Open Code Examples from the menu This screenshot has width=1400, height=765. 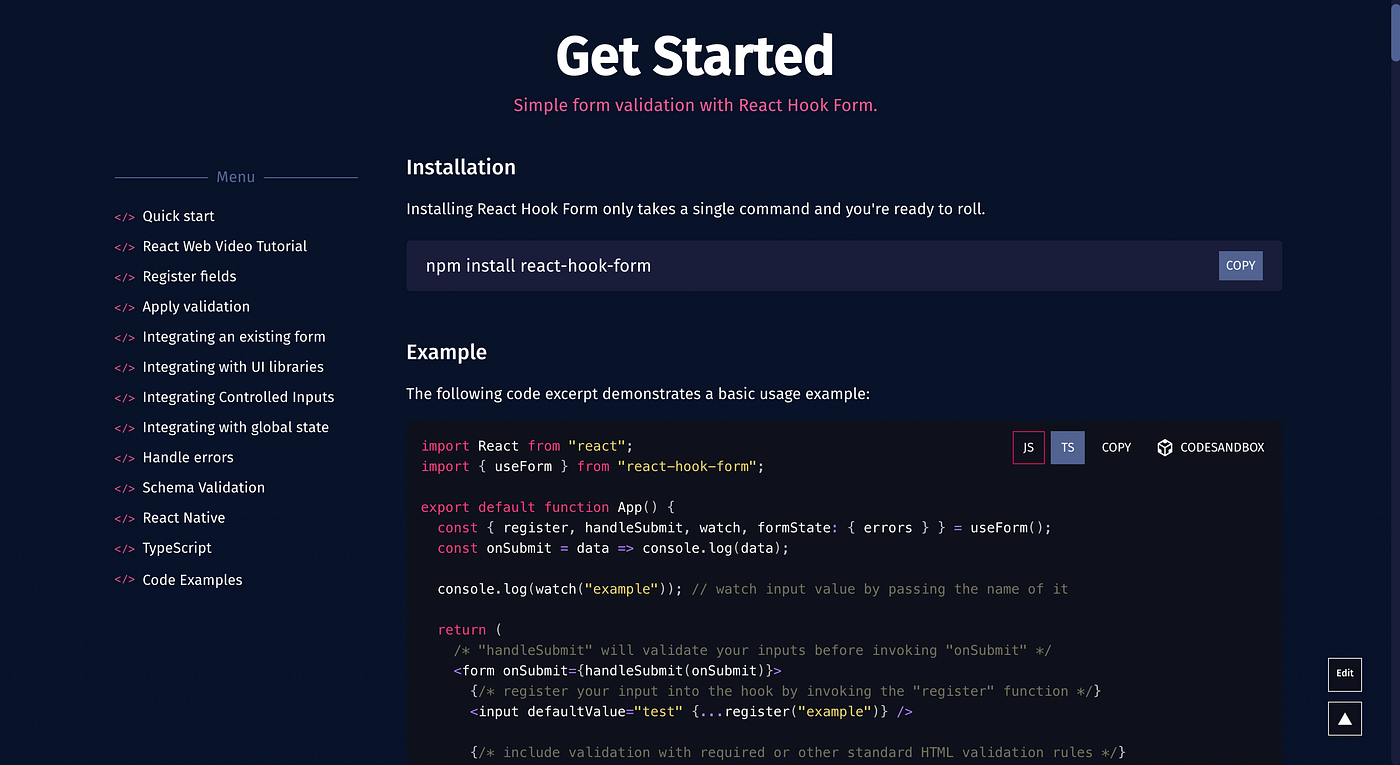(x=192, y=580)
